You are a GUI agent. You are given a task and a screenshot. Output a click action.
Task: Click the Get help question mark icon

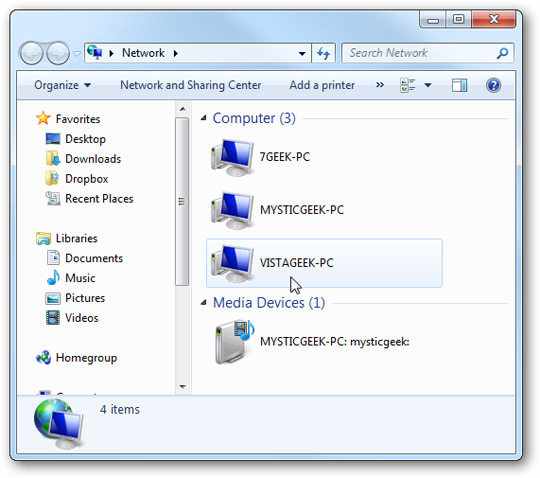click(493, 85)
